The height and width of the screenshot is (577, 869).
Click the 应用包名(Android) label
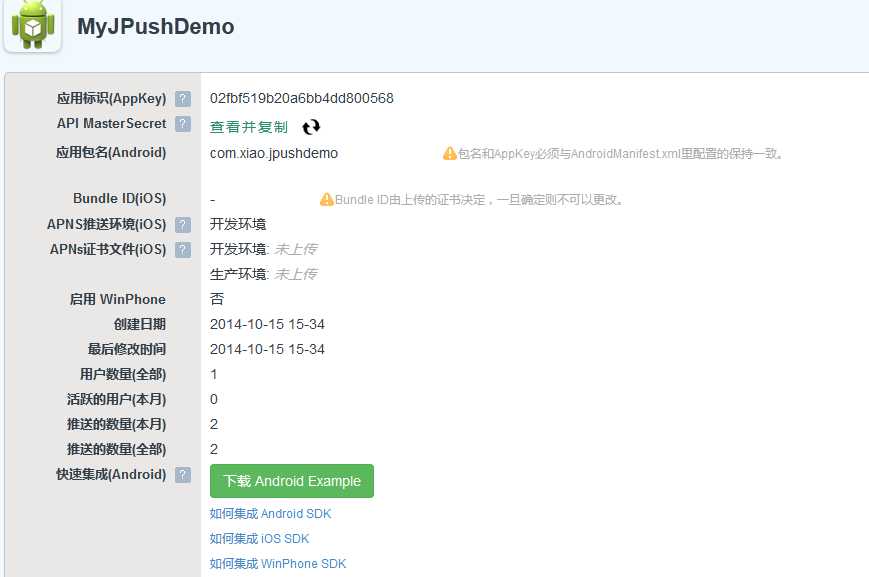point(111,152)
